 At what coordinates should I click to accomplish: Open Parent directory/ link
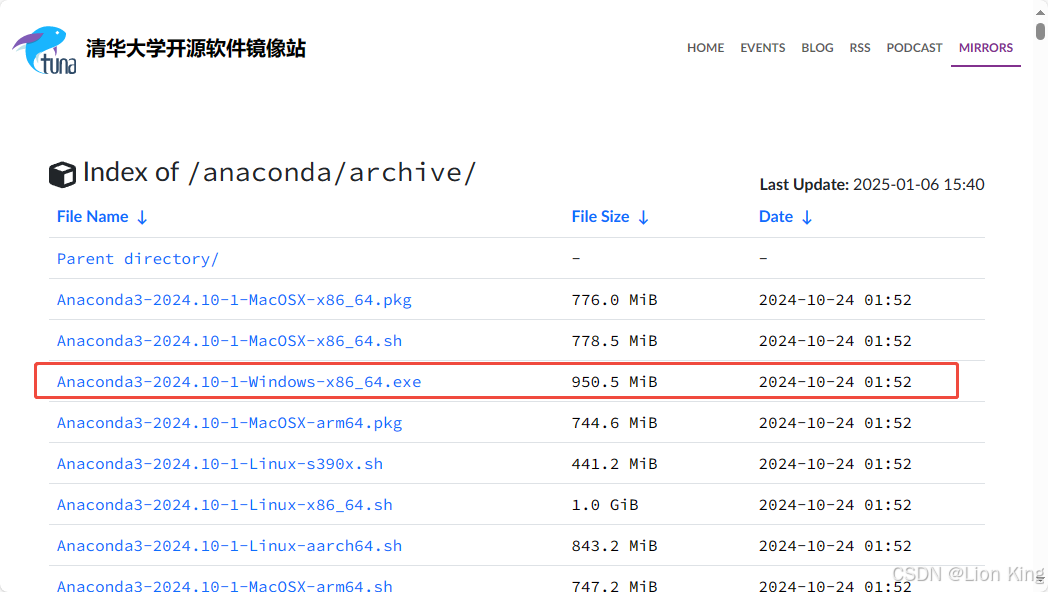click(x=138, y=259)
